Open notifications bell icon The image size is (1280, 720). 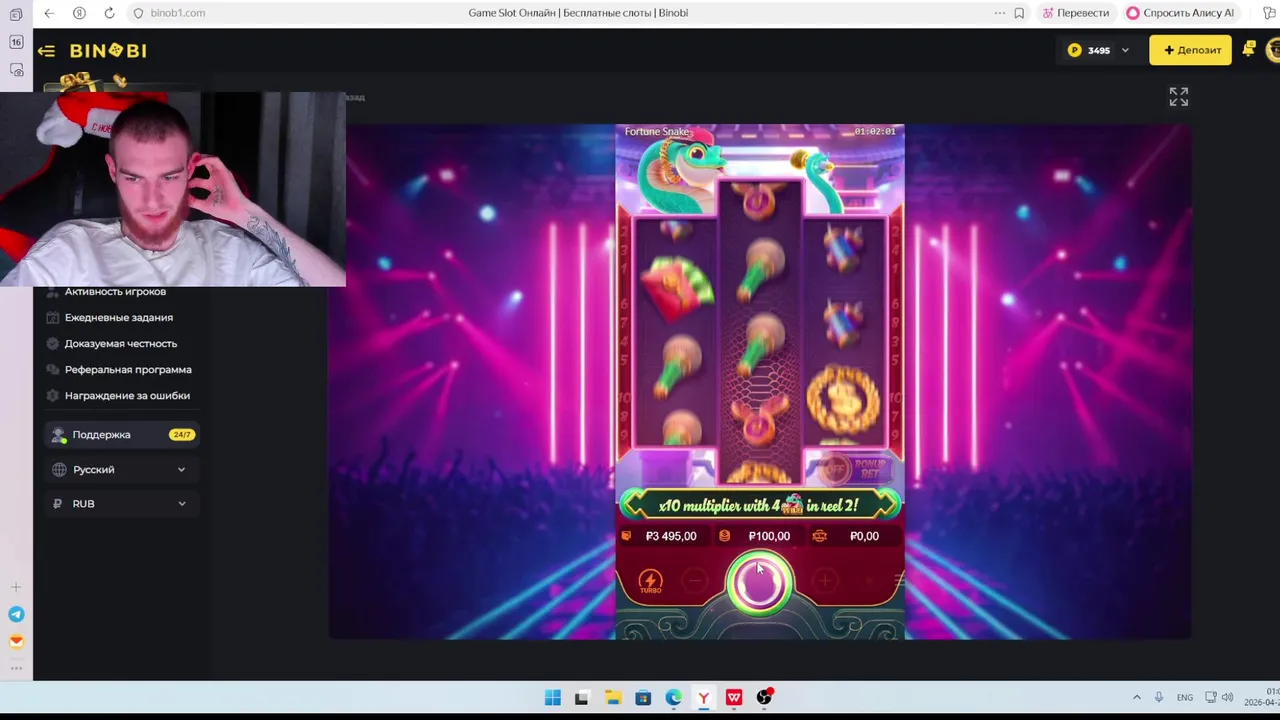(x=1249, y=49)
